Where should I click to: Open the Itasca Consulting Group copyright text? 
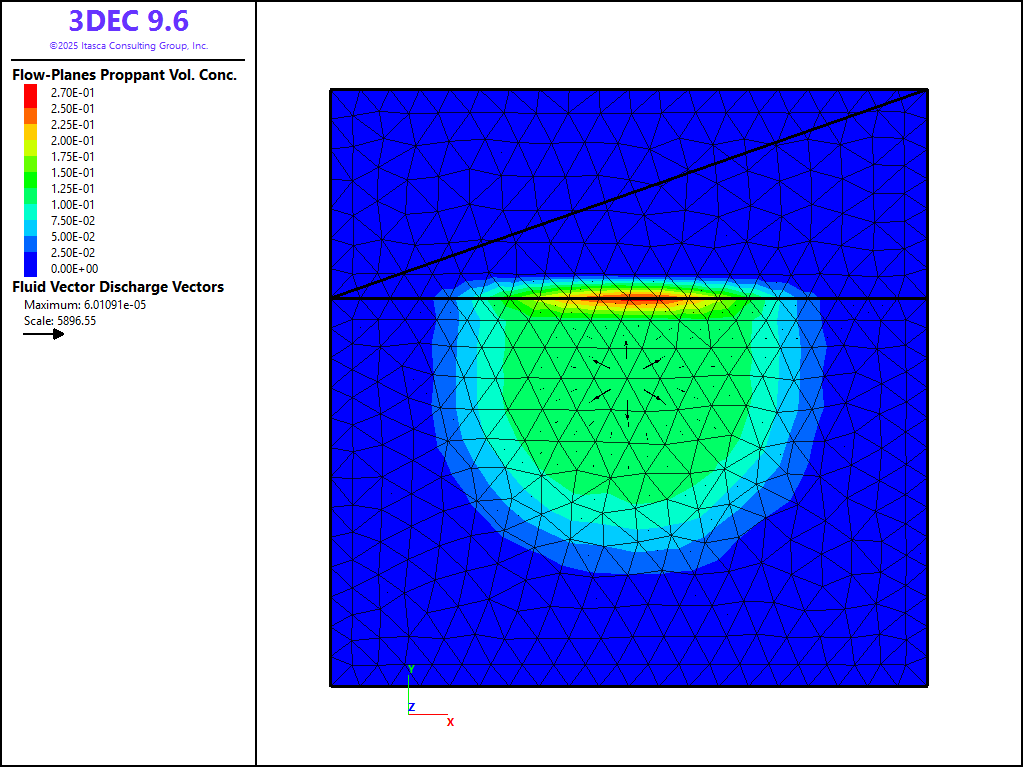click(128, 46)
